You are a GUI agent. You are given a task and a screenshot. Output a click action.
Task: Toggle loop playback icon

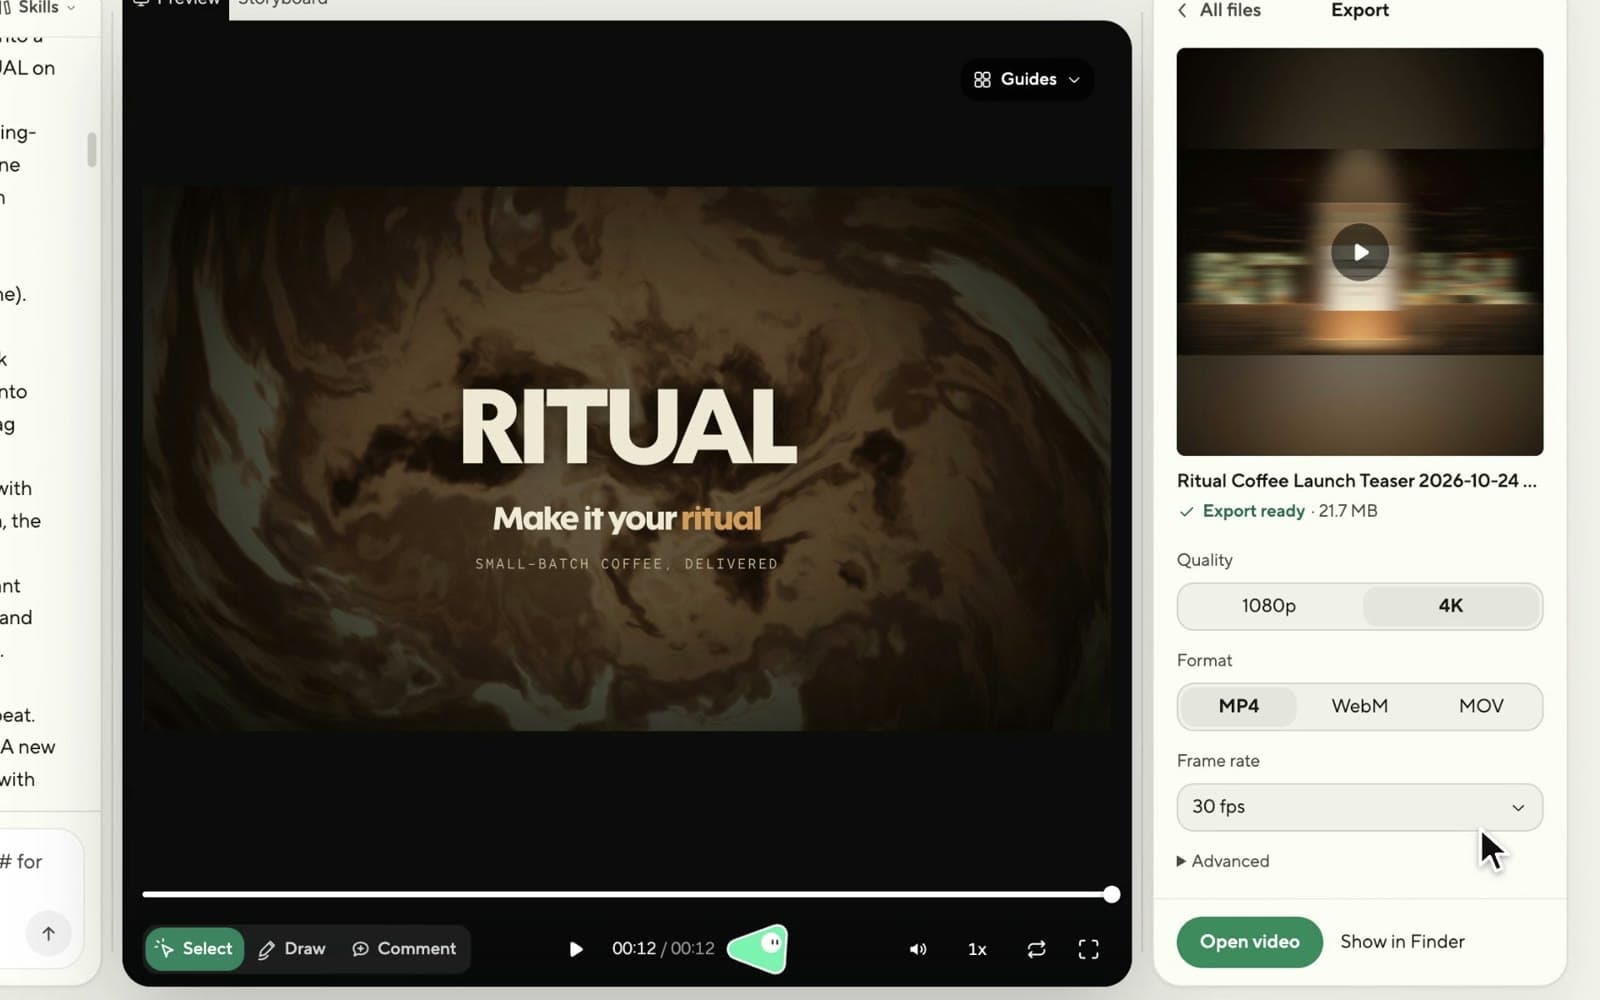[x=1036, y=949]
